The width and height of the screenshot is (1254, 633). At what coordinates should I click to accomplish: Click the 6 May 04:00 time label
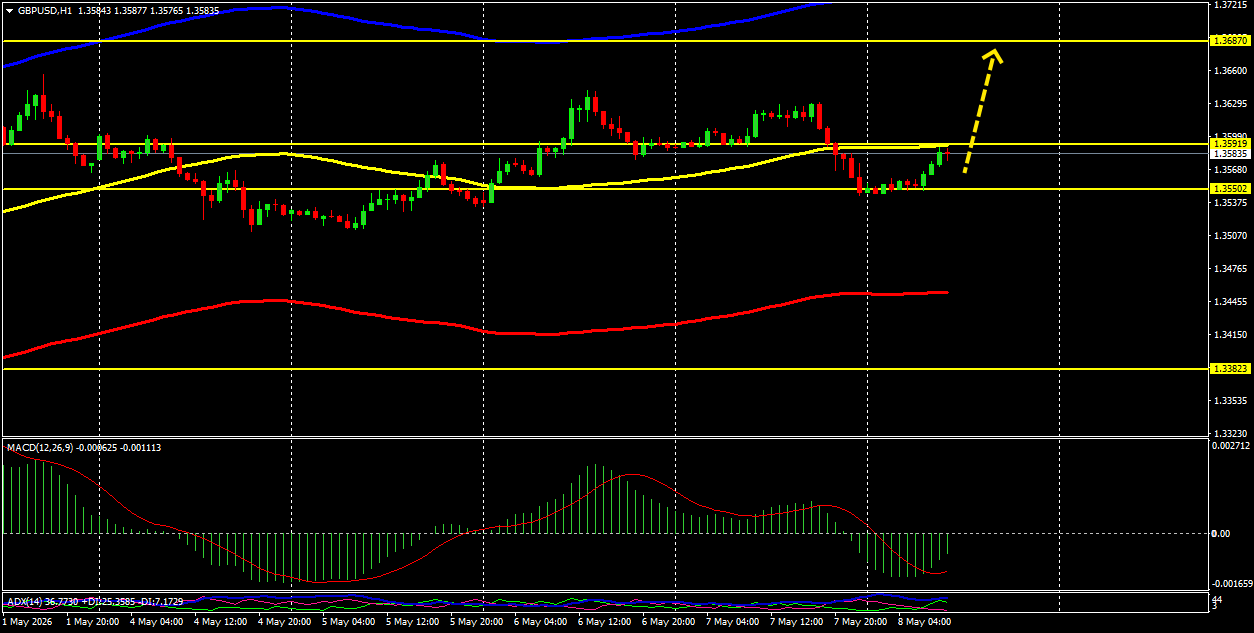(542, 621)
